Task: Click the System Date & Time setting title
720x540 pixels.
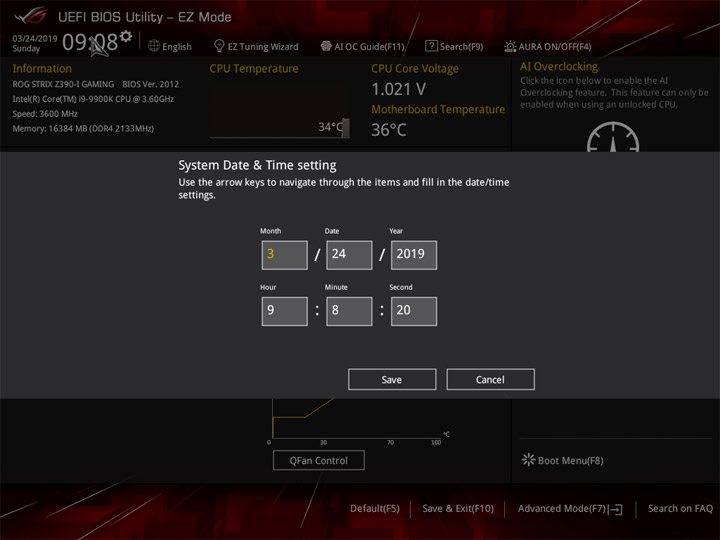Action: point(257,165)
